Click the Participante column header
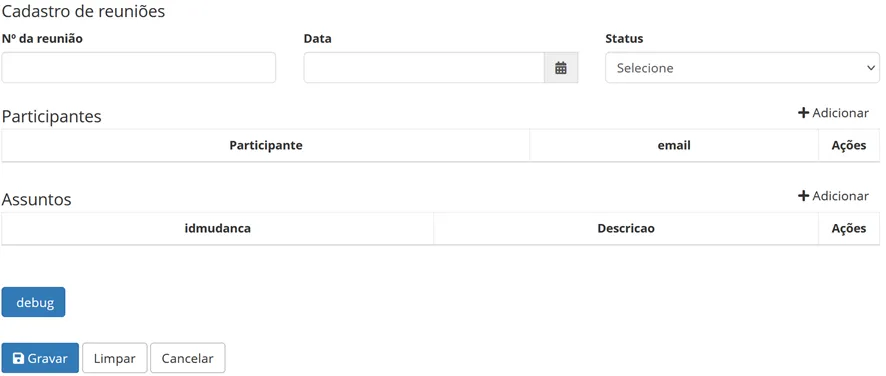Viewport: 886px width, 376px height. point(266,145)
